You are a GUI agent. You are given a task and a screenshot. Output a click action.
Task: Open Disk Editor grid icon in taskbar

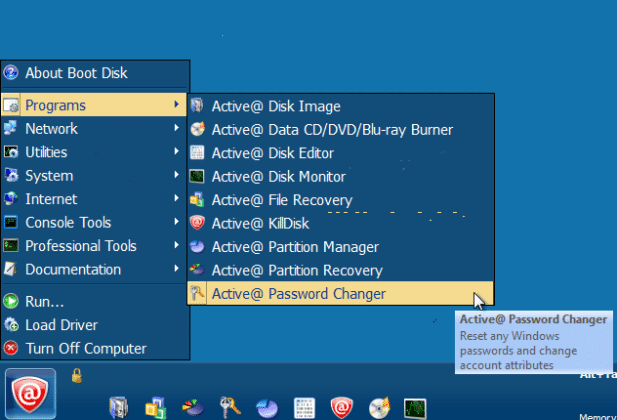click(305, 408)
